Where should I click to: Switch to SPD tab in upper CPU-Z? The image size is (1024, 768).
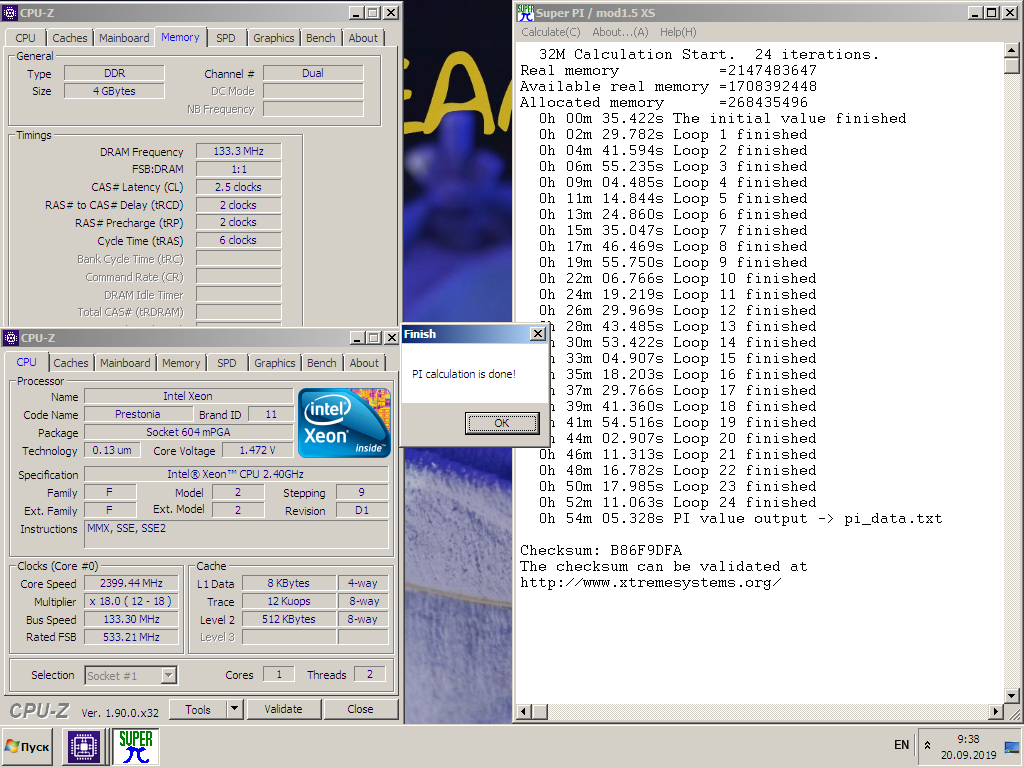pos(225,38)
